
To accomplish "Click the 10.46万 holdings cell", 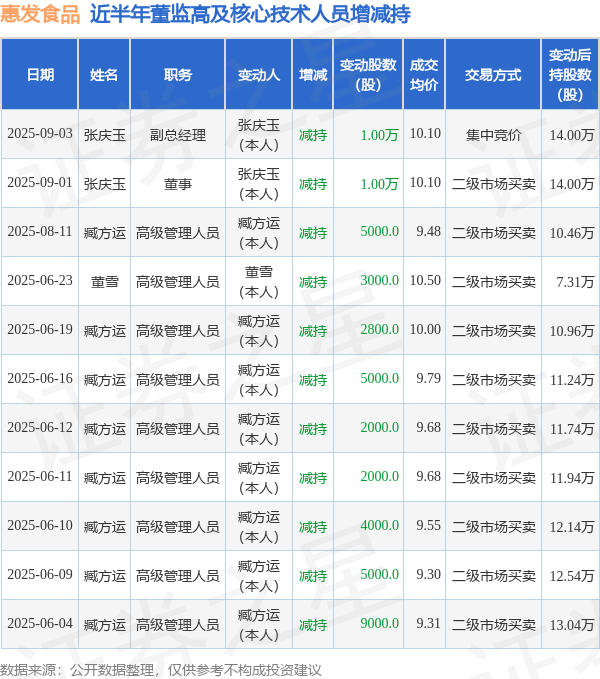I will coord(571,233).
